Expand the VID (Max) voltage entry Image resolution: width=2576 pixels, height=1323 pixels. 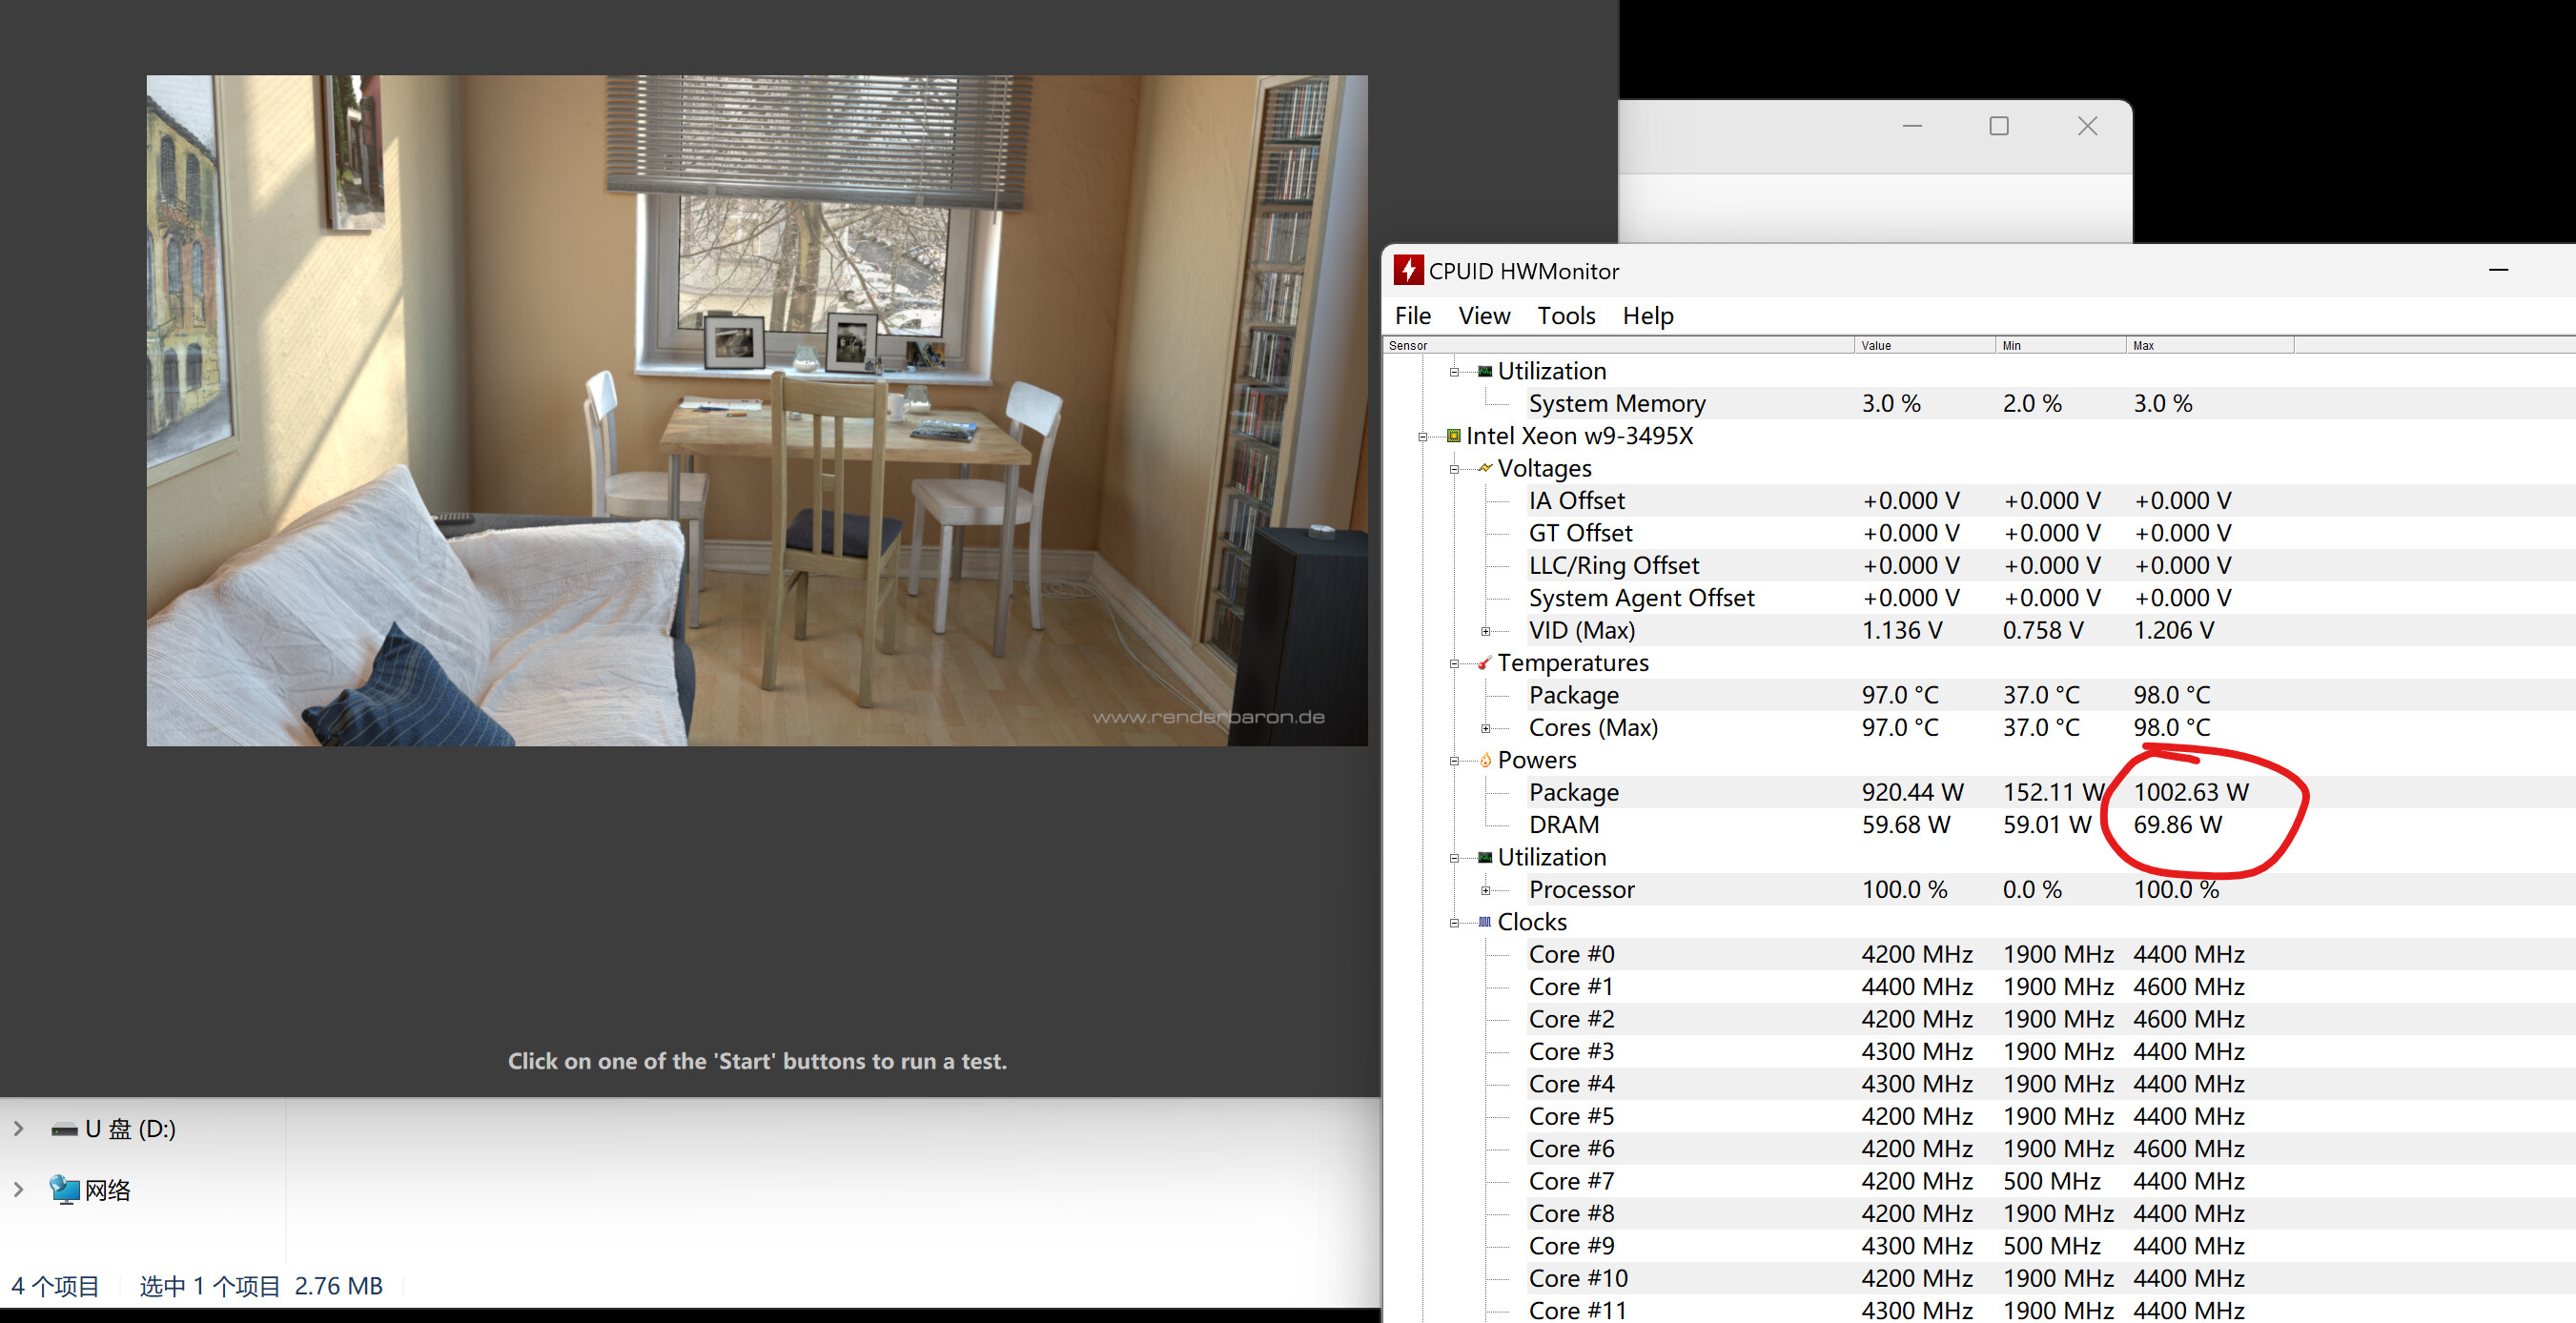click(1485, 631)
